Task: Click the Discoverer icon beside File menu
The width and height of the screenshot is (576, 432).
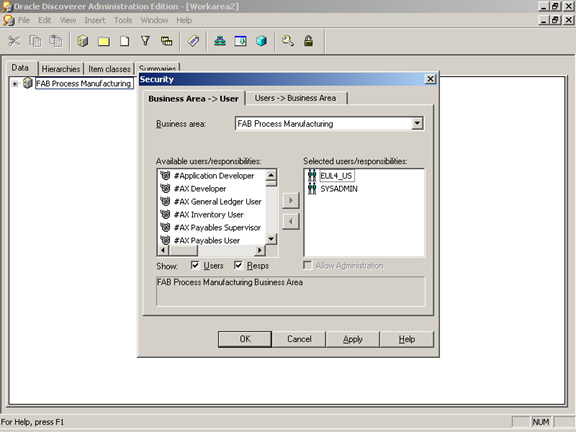Action: click(x=8, y=20)
